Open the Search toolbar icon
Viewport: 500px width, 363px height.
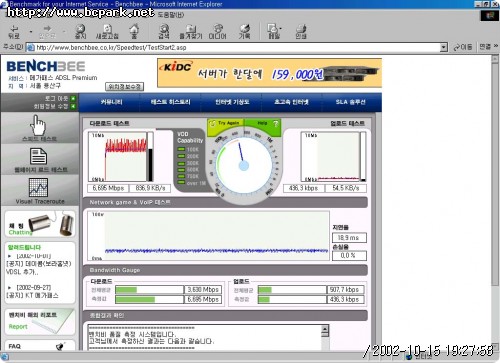(x=164, y=32)
